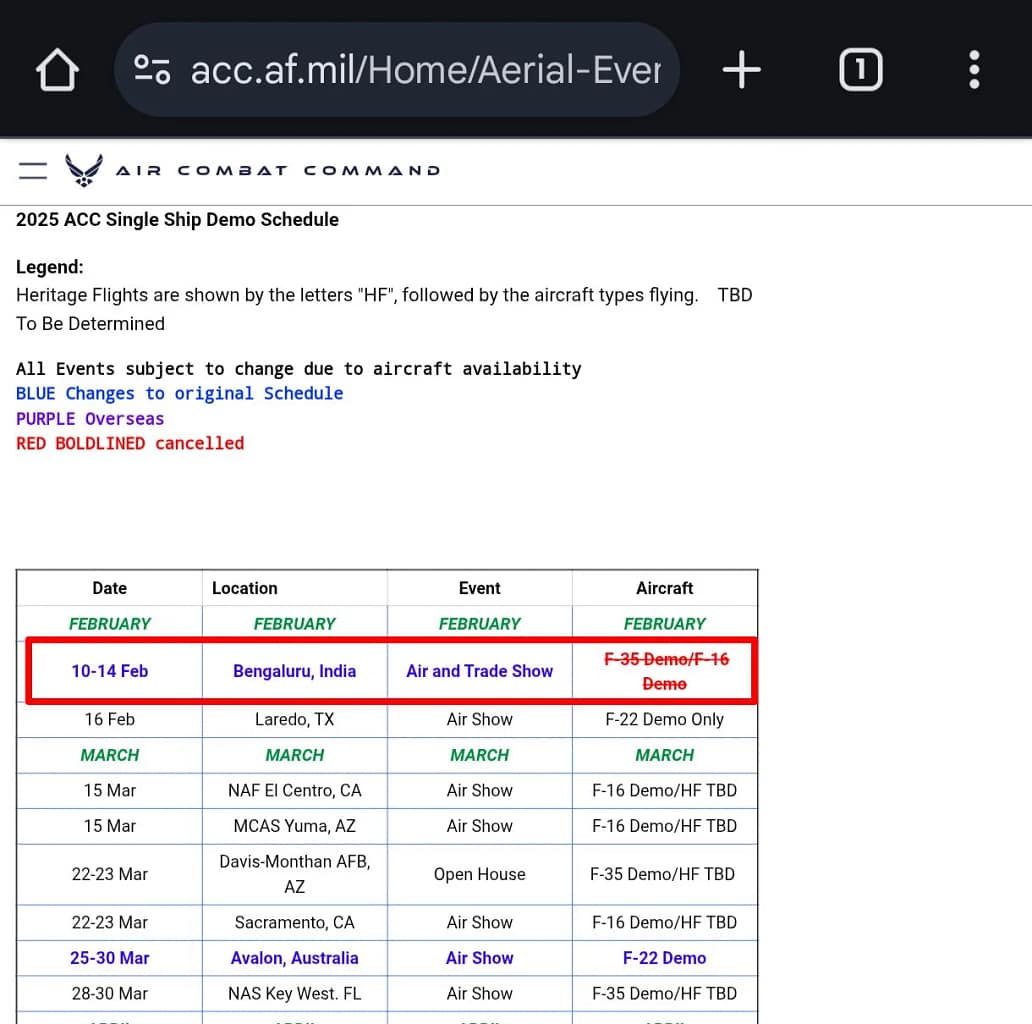Open a new tab with plus icon
Image resolution: width=1032 pixels, height=1024 pixels.
[741, 70]
